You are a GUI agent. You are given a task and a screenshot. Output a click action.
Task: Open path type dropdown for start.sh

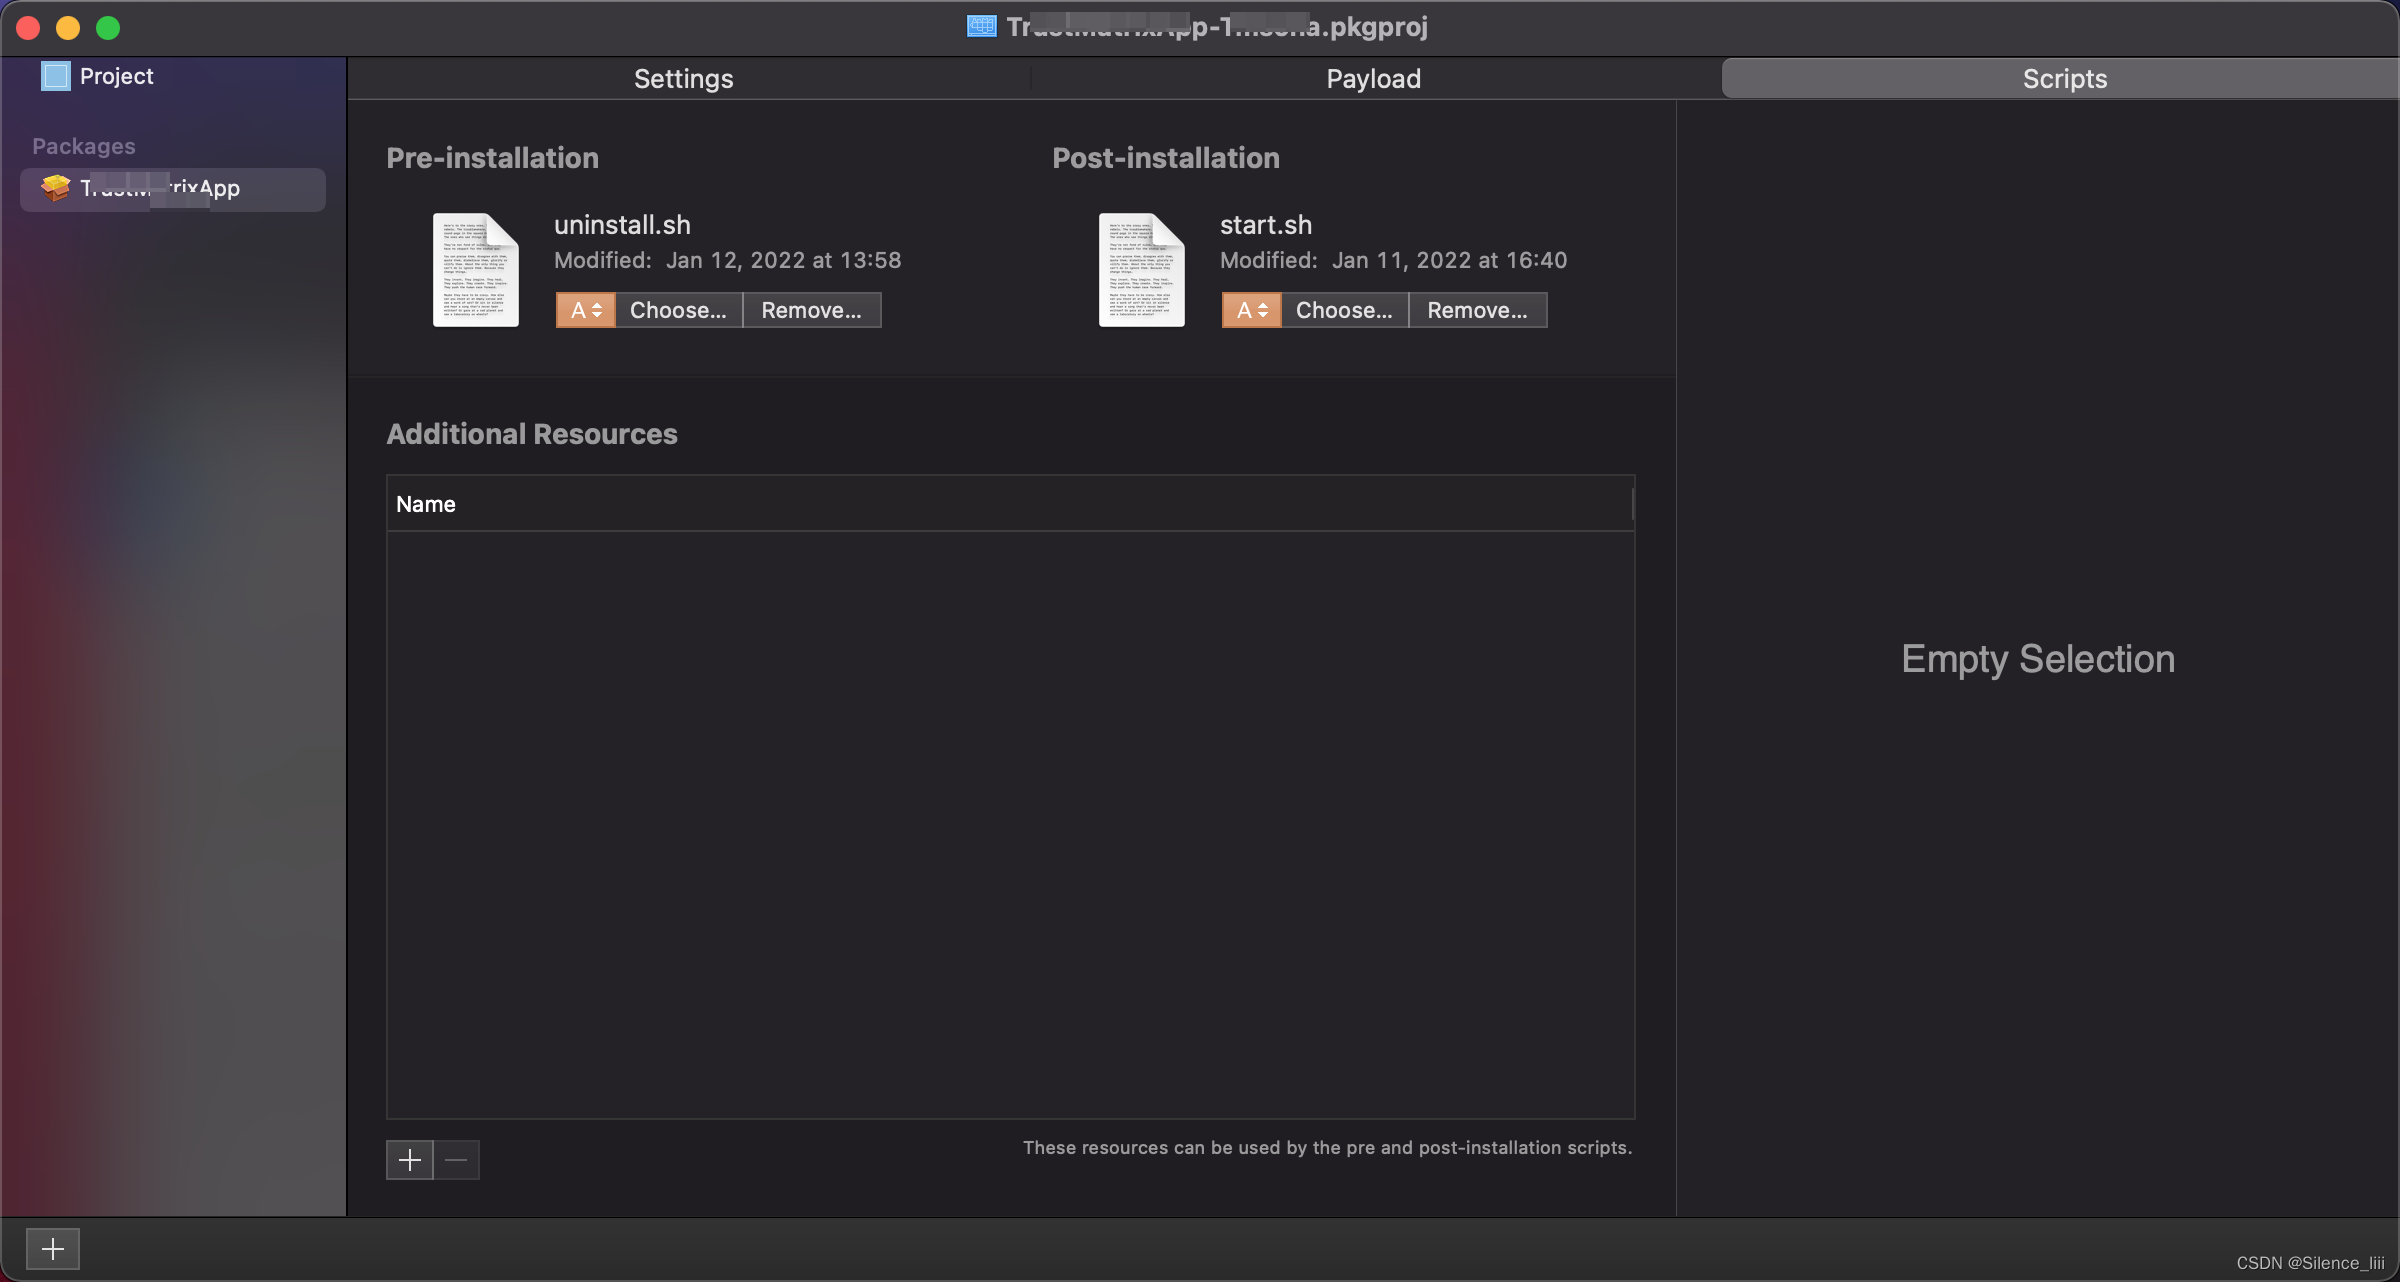coord(1252,310)
